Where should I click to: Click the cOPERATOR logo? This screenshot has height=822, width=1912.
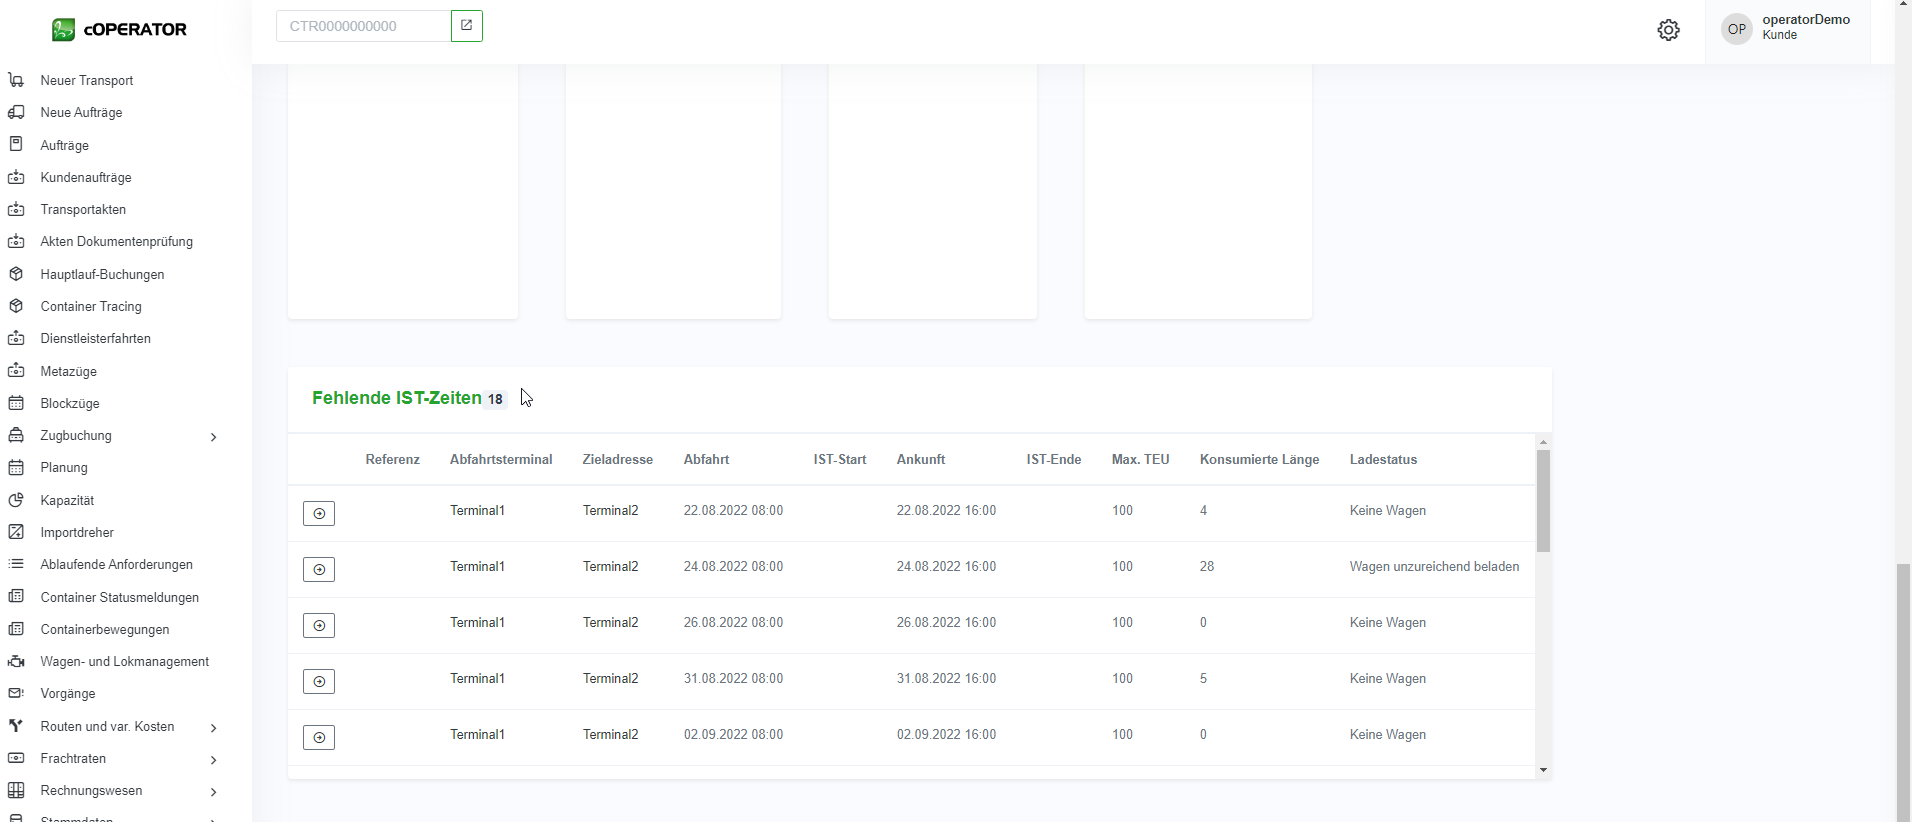click(x=119, y=30)
